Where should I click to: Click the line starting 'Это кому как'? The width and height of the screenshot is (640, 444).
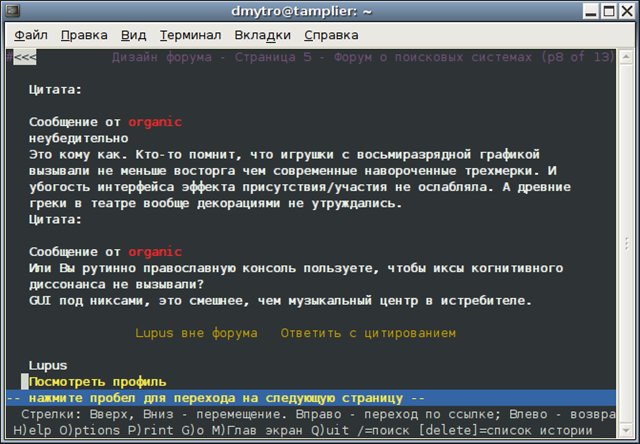284,155
